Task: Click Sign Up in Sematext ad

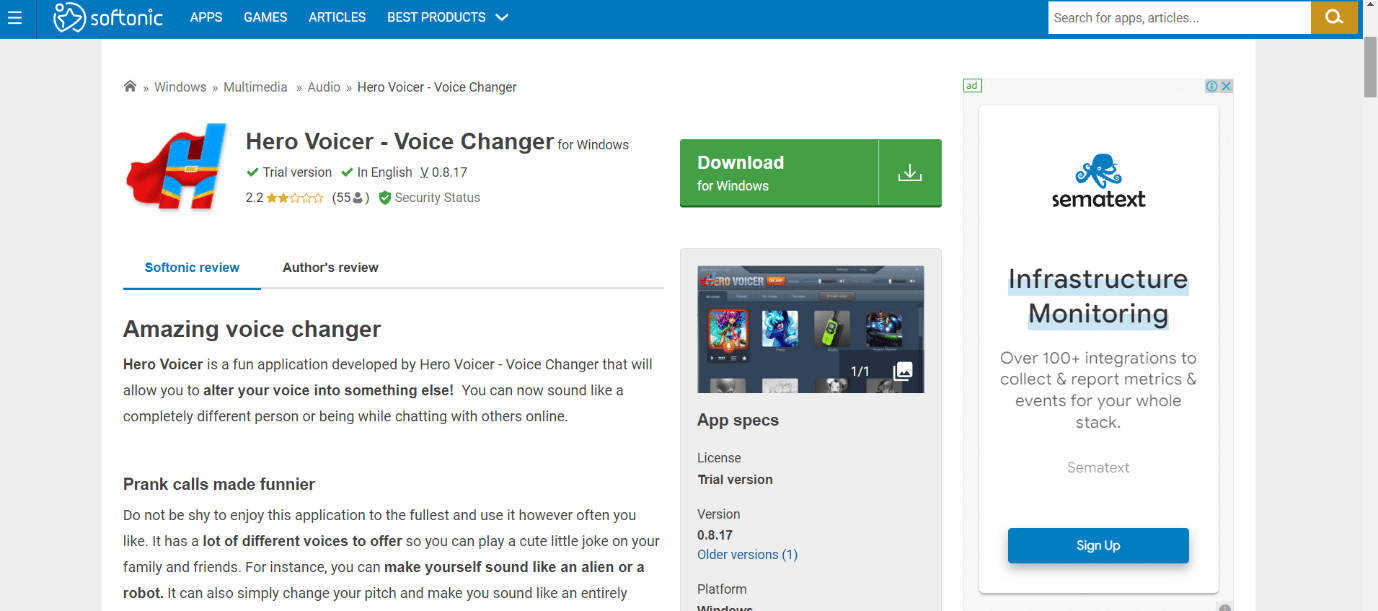Action: click(1098, 545)
